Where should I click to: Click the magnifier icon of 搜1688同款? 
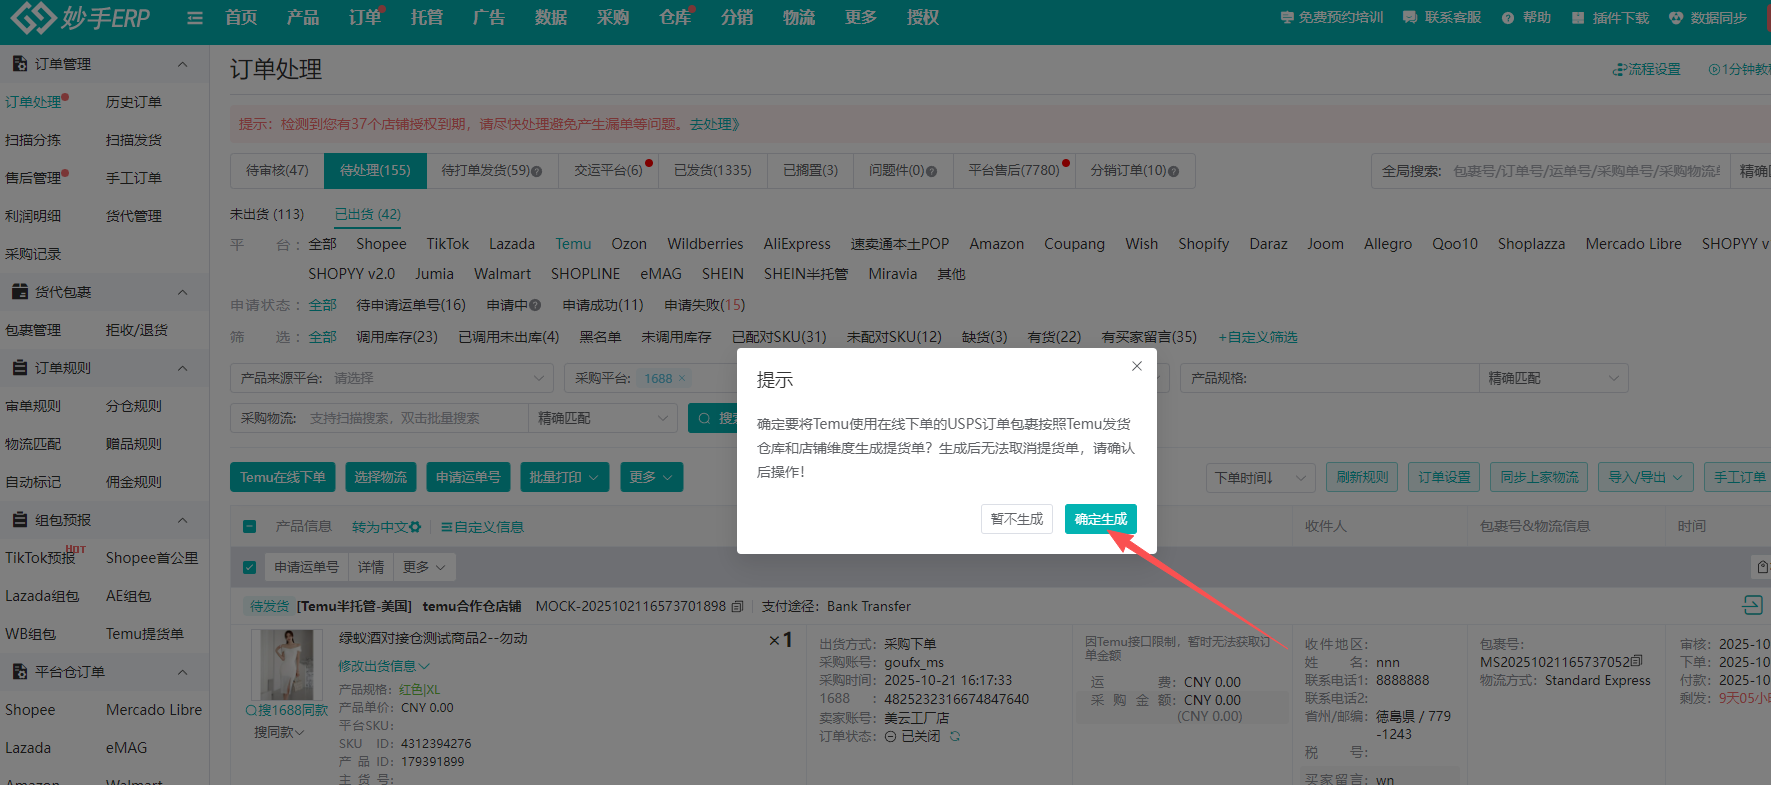251,710
